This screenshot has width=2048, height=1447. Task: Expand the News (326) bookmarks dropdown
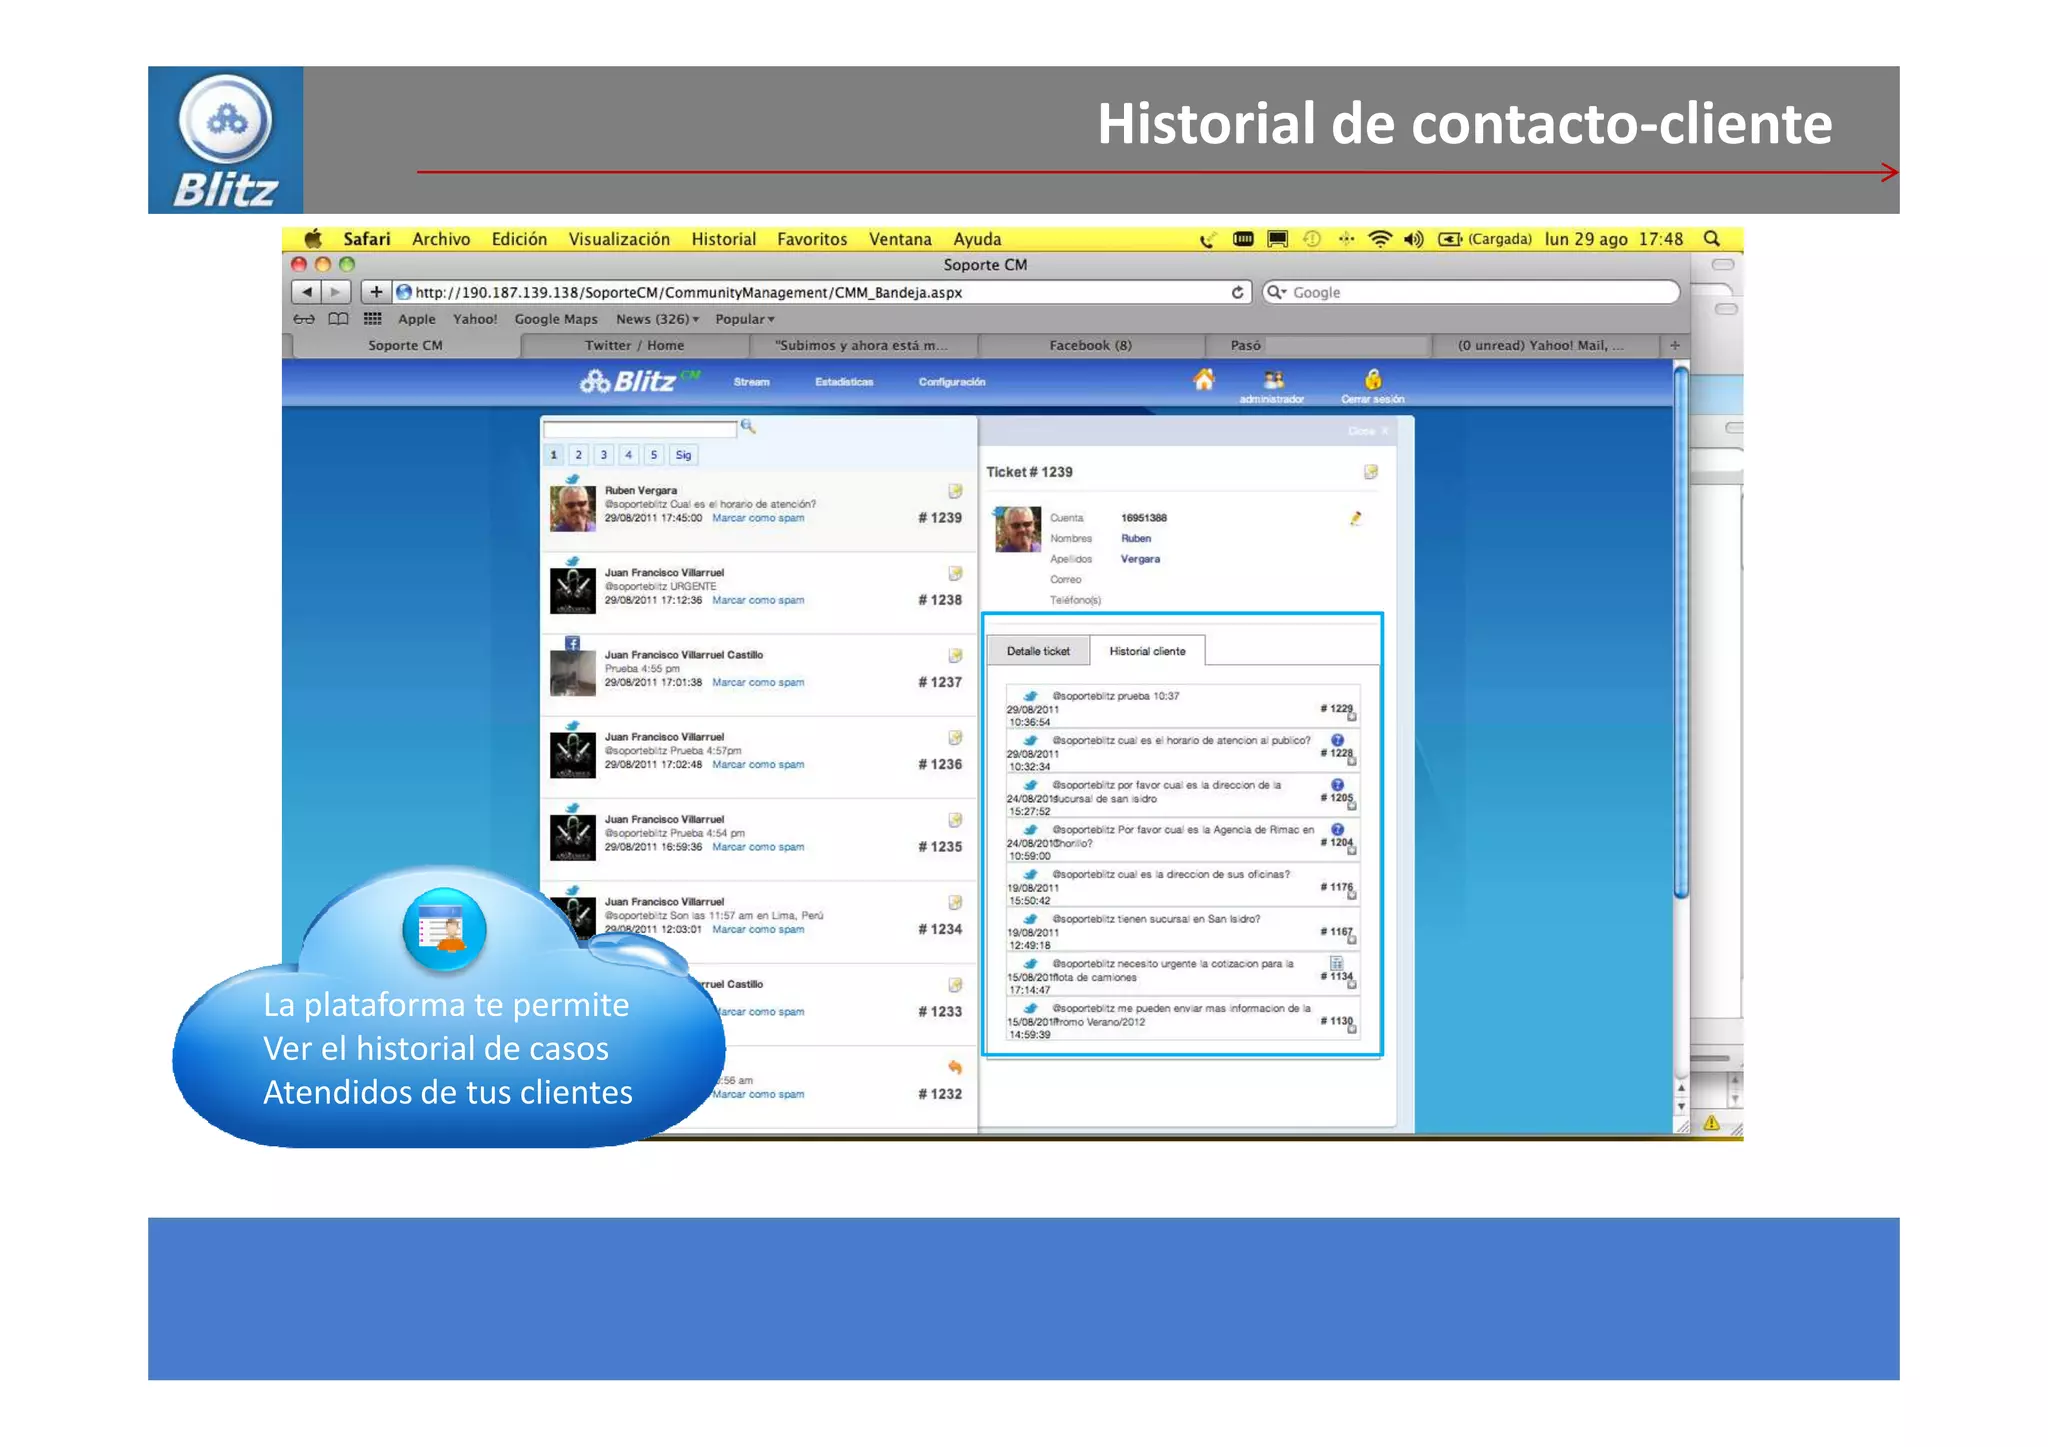coord(657,319)
